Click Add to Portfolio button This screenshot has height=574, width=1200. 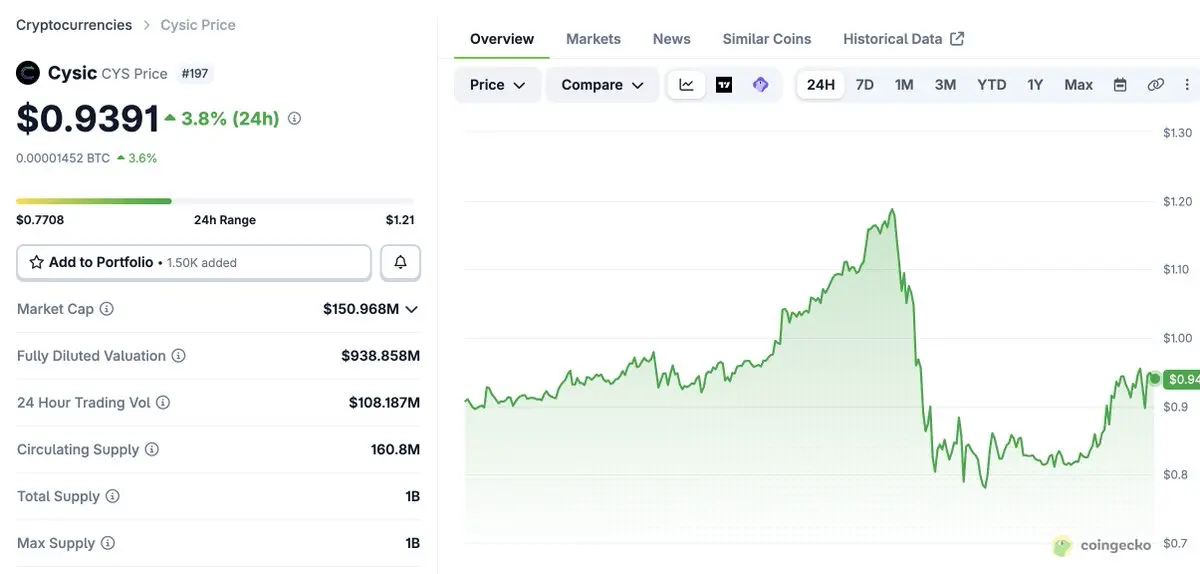[x=194, y=262]
